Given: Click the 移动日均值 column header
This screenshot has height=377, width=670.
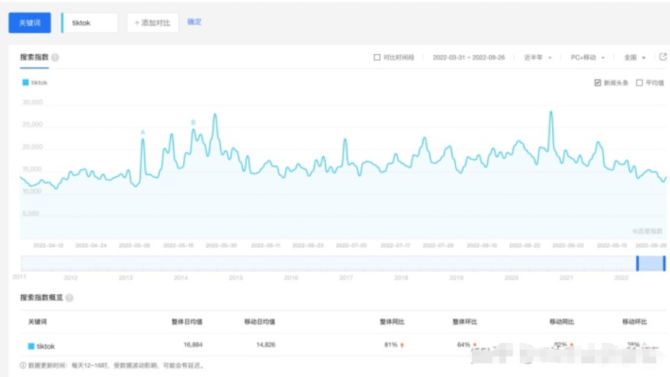Looking at the screenshot, I should [x=259, y=322].
